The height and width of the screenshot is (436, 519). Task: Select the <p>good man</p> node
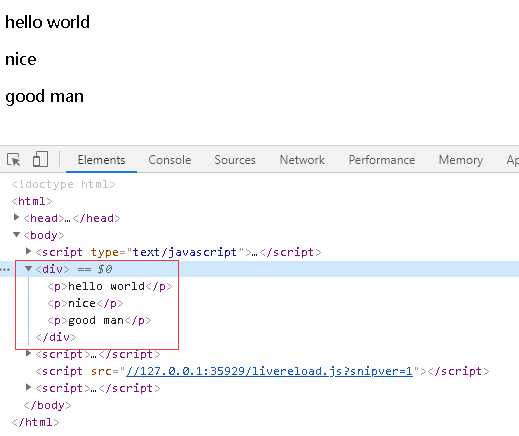tap(99, 320)
